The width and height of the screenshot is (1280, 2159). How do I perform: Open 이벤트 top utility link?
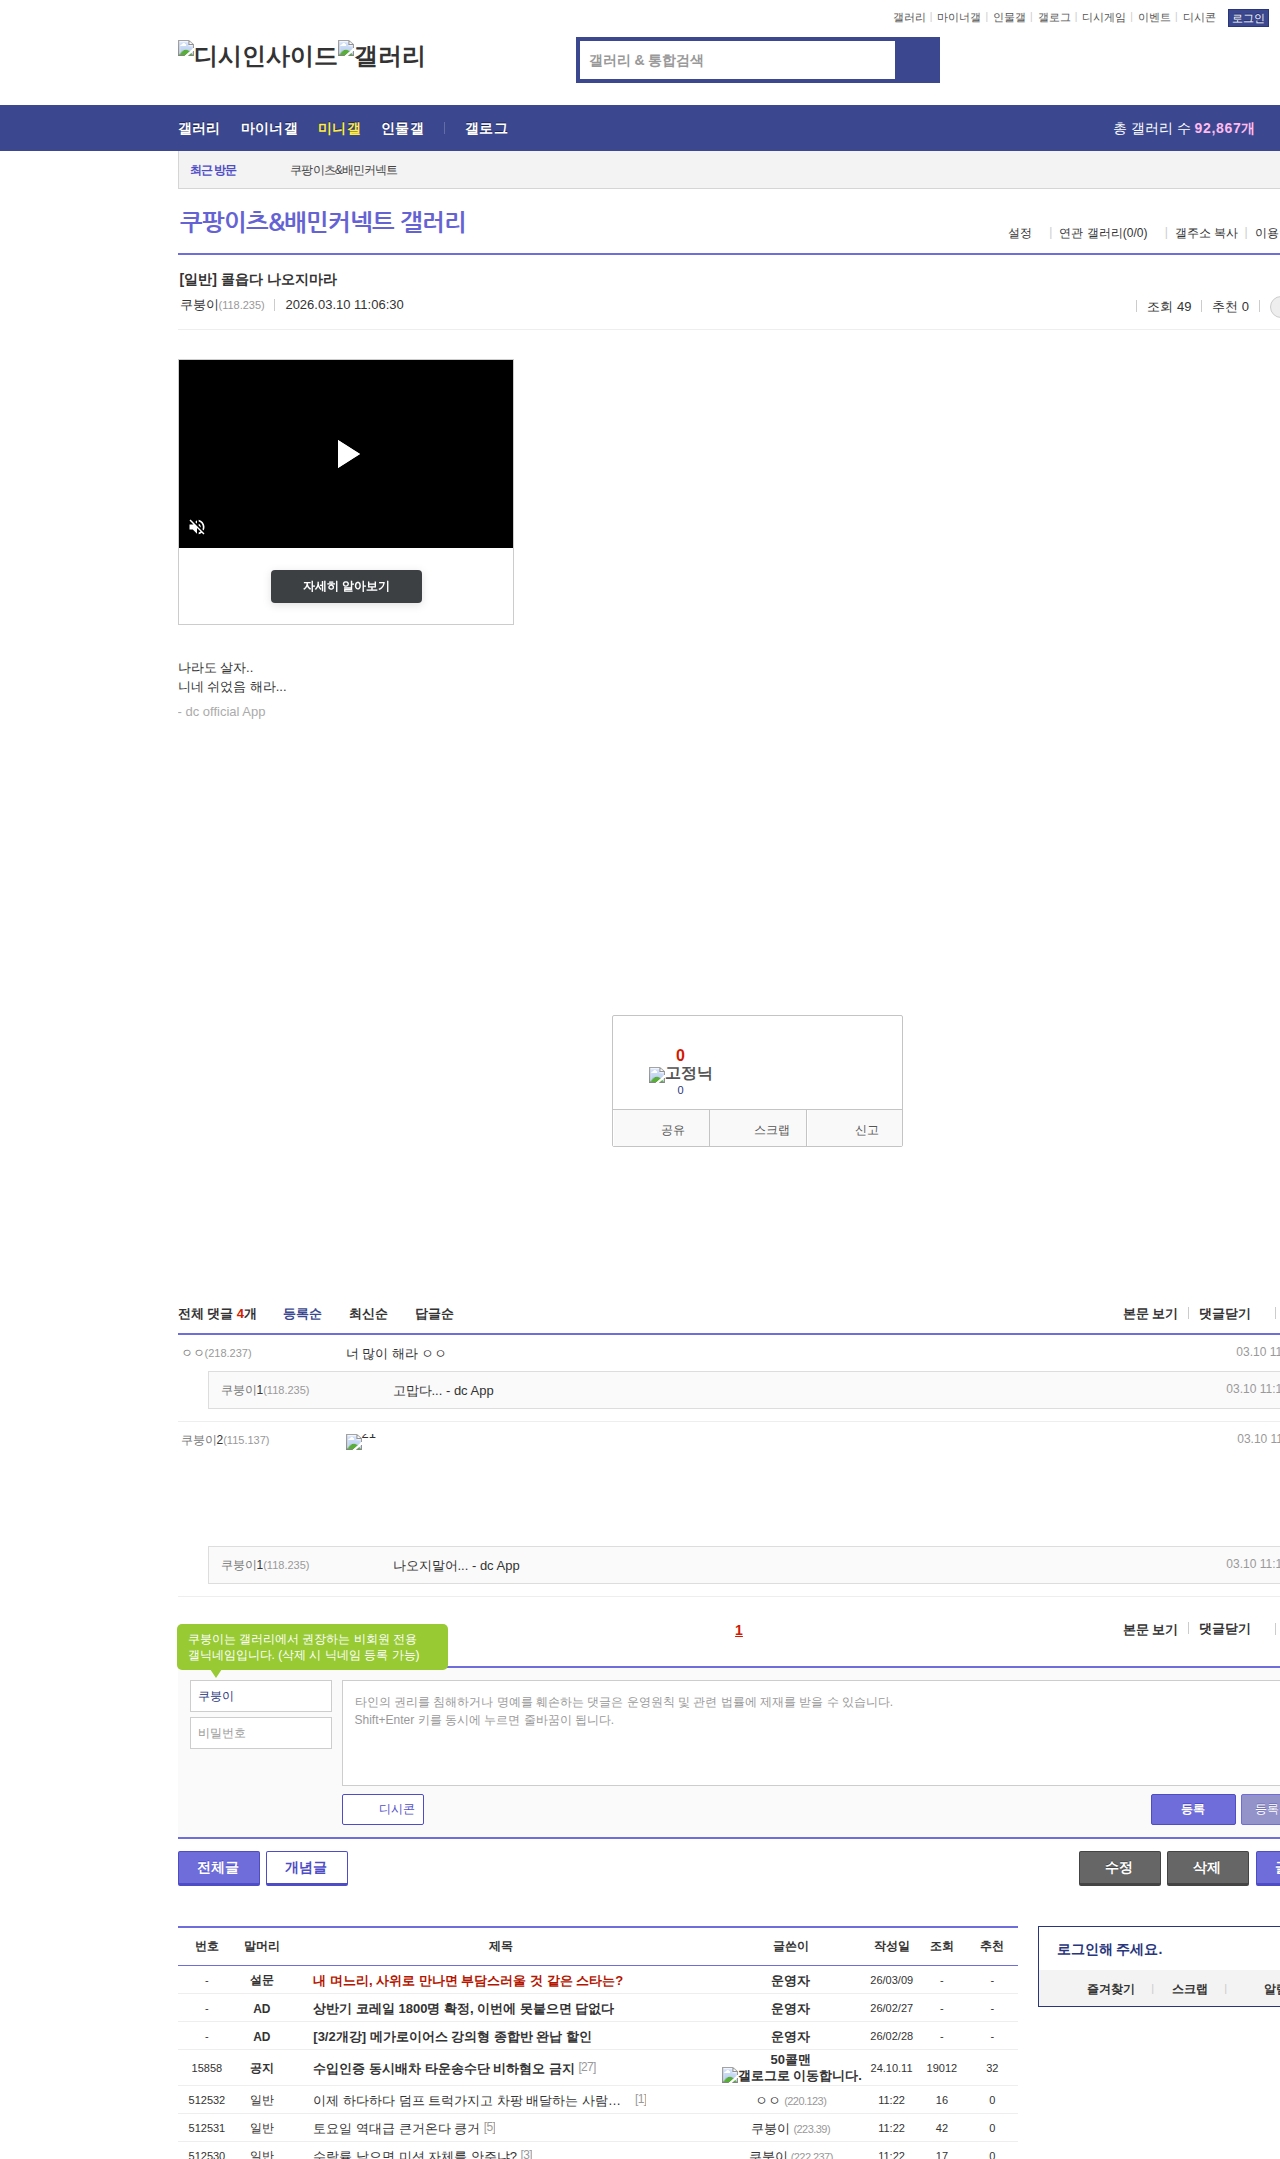point(1154,18)
